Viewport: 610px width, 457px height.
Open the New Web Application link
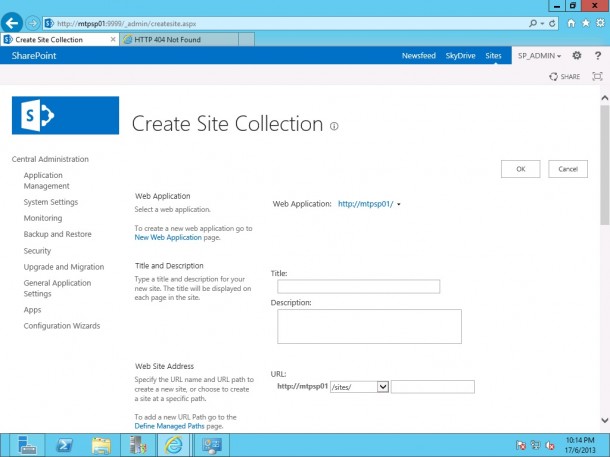(x=168, y=237)
